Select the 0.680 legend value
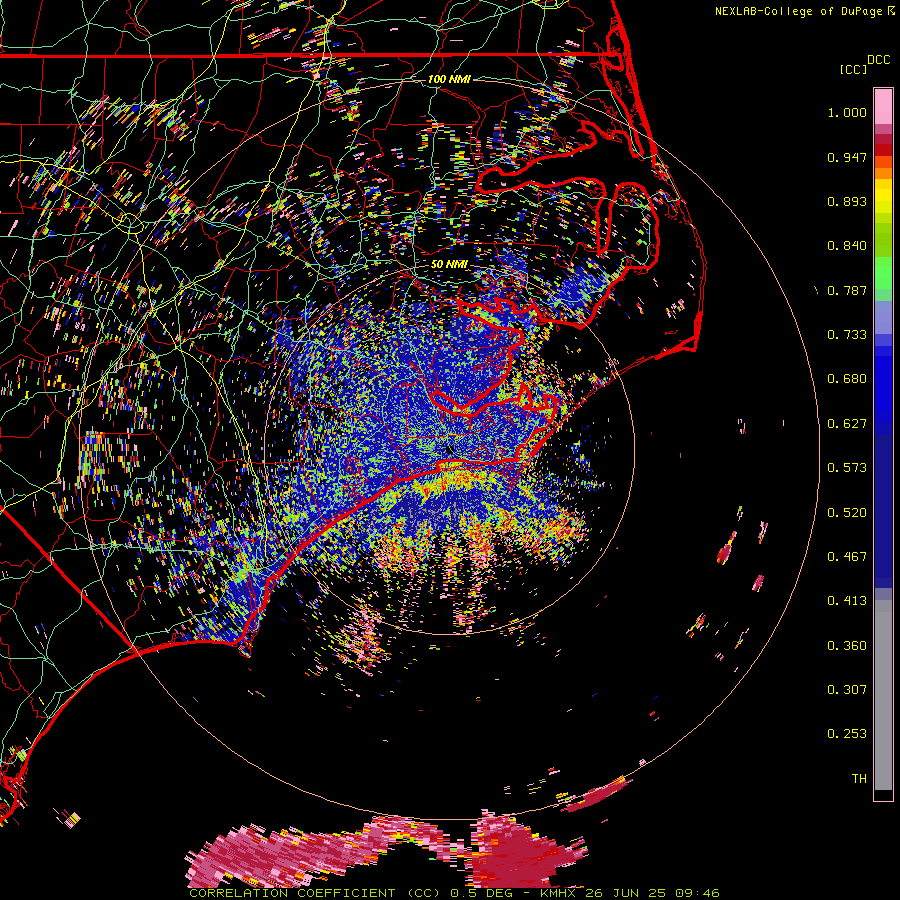900x900 pixels. tap(847, 379)
